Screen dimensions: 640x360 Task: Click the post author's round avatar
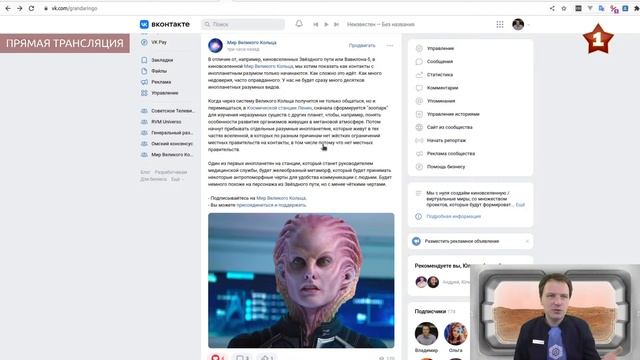coord(215,45)
